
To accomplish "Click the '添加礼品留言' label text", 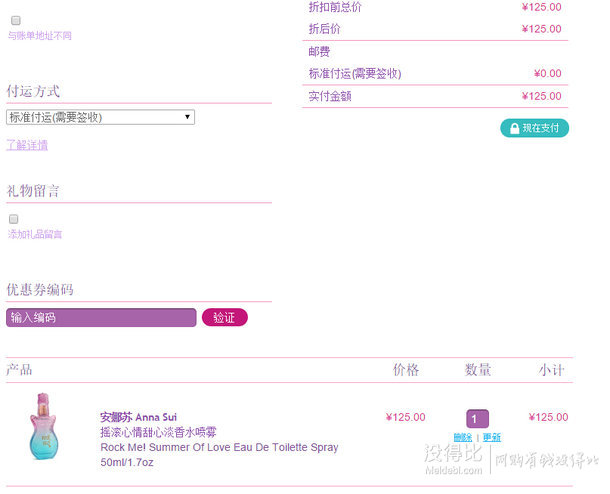I will (x=35, y=234).
